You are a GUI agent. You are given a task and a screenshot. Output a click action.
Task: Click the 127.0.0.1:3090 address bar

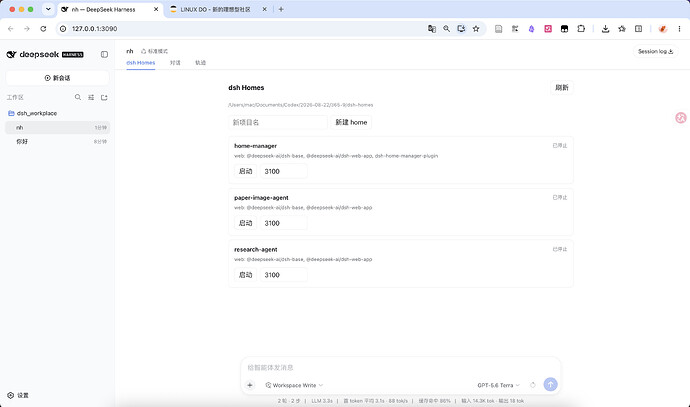click(242, 29)
